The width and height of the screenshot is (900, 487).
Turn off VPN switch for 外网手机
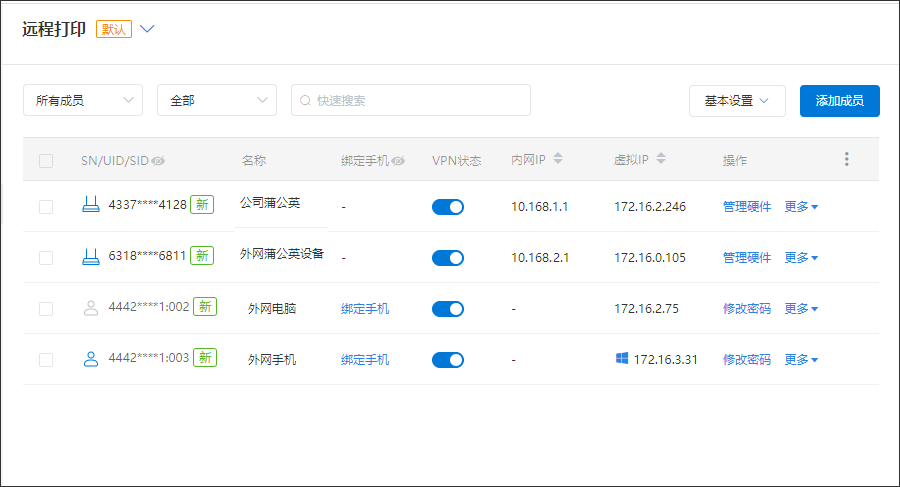click(x=448, y=360)
